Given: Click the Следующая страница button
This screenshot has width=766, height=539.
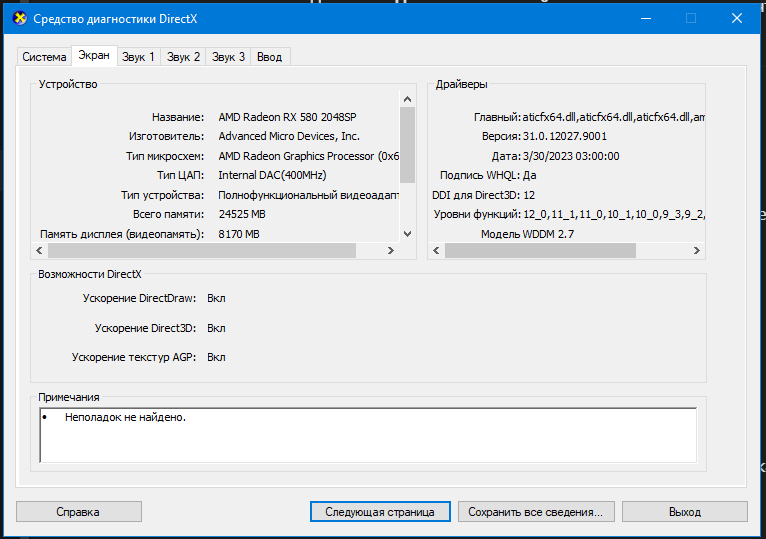Looking at the screenshot, I should 380,511.
